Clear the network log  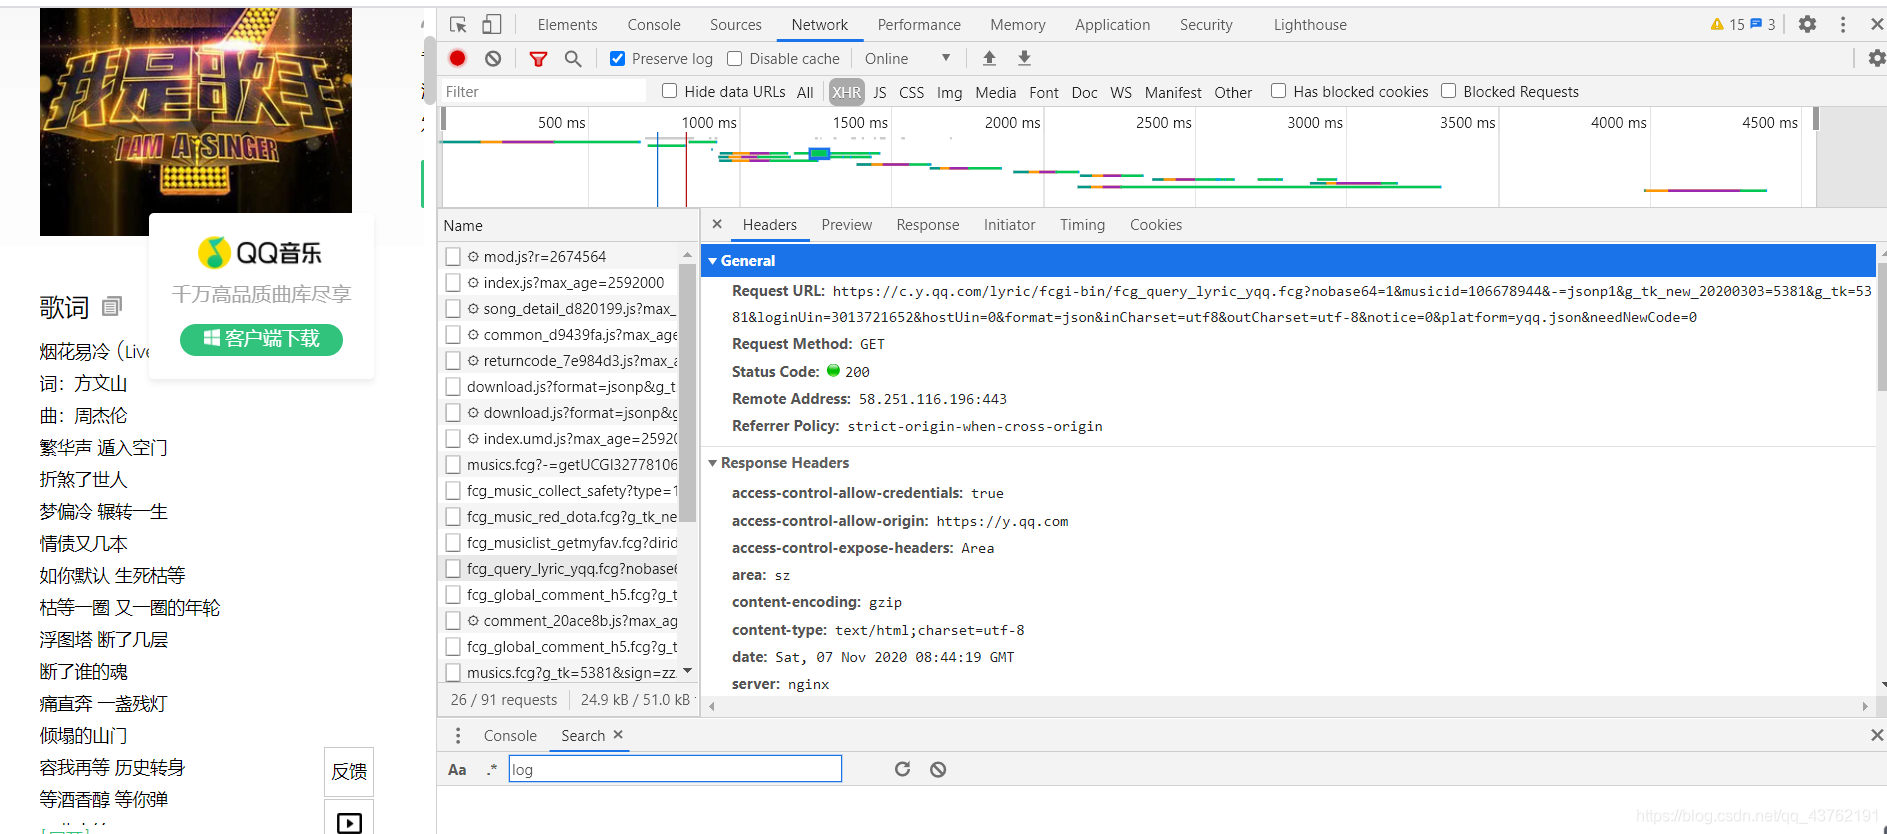[493, 59]
